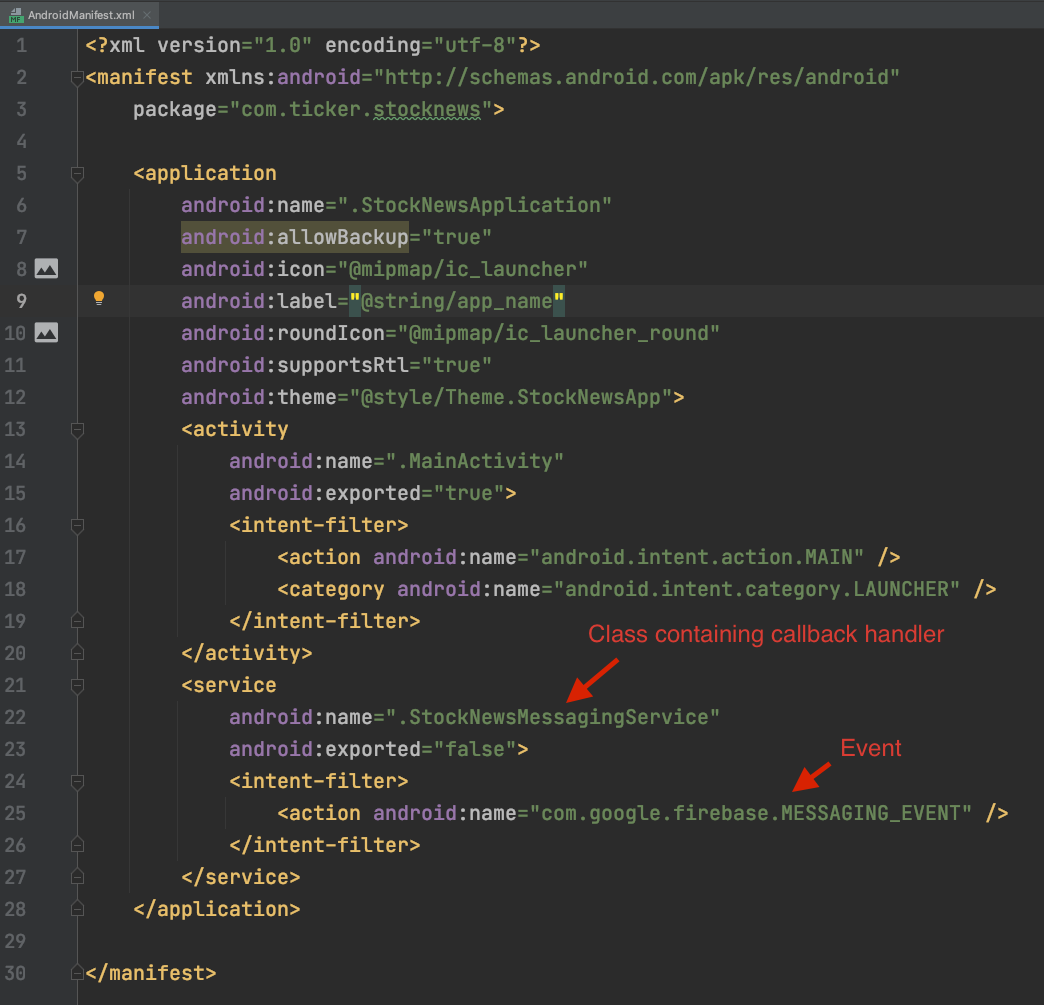This screenshot has height=1005, width=1044.
Task: Click the AndroidManifest.xml file icon in the tab
Action: pyautogui.click(x=17, y=15)
